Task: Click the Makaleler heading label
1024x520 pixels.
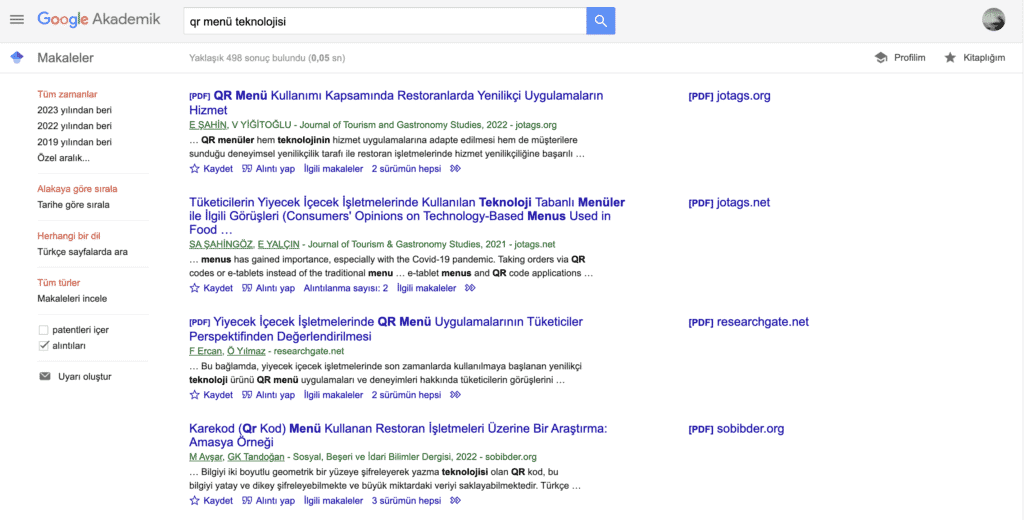Action: click(65, 57)
